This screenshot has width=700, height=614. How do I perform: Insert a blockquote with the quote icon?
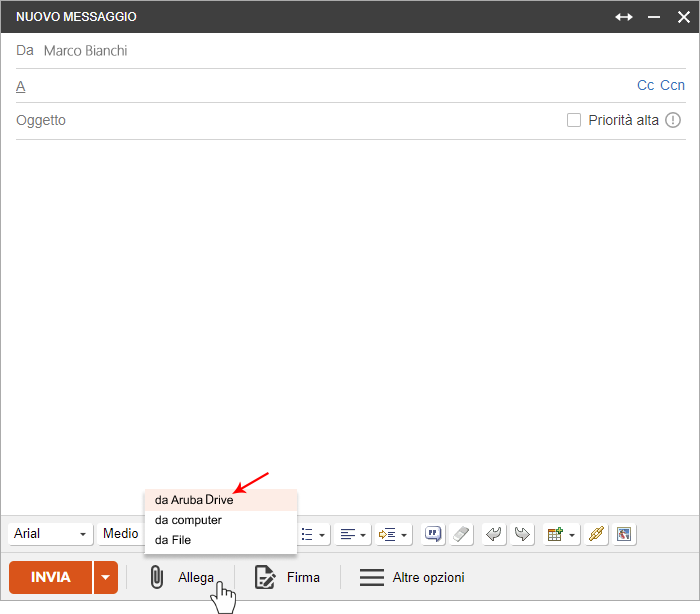pos(433,534)
